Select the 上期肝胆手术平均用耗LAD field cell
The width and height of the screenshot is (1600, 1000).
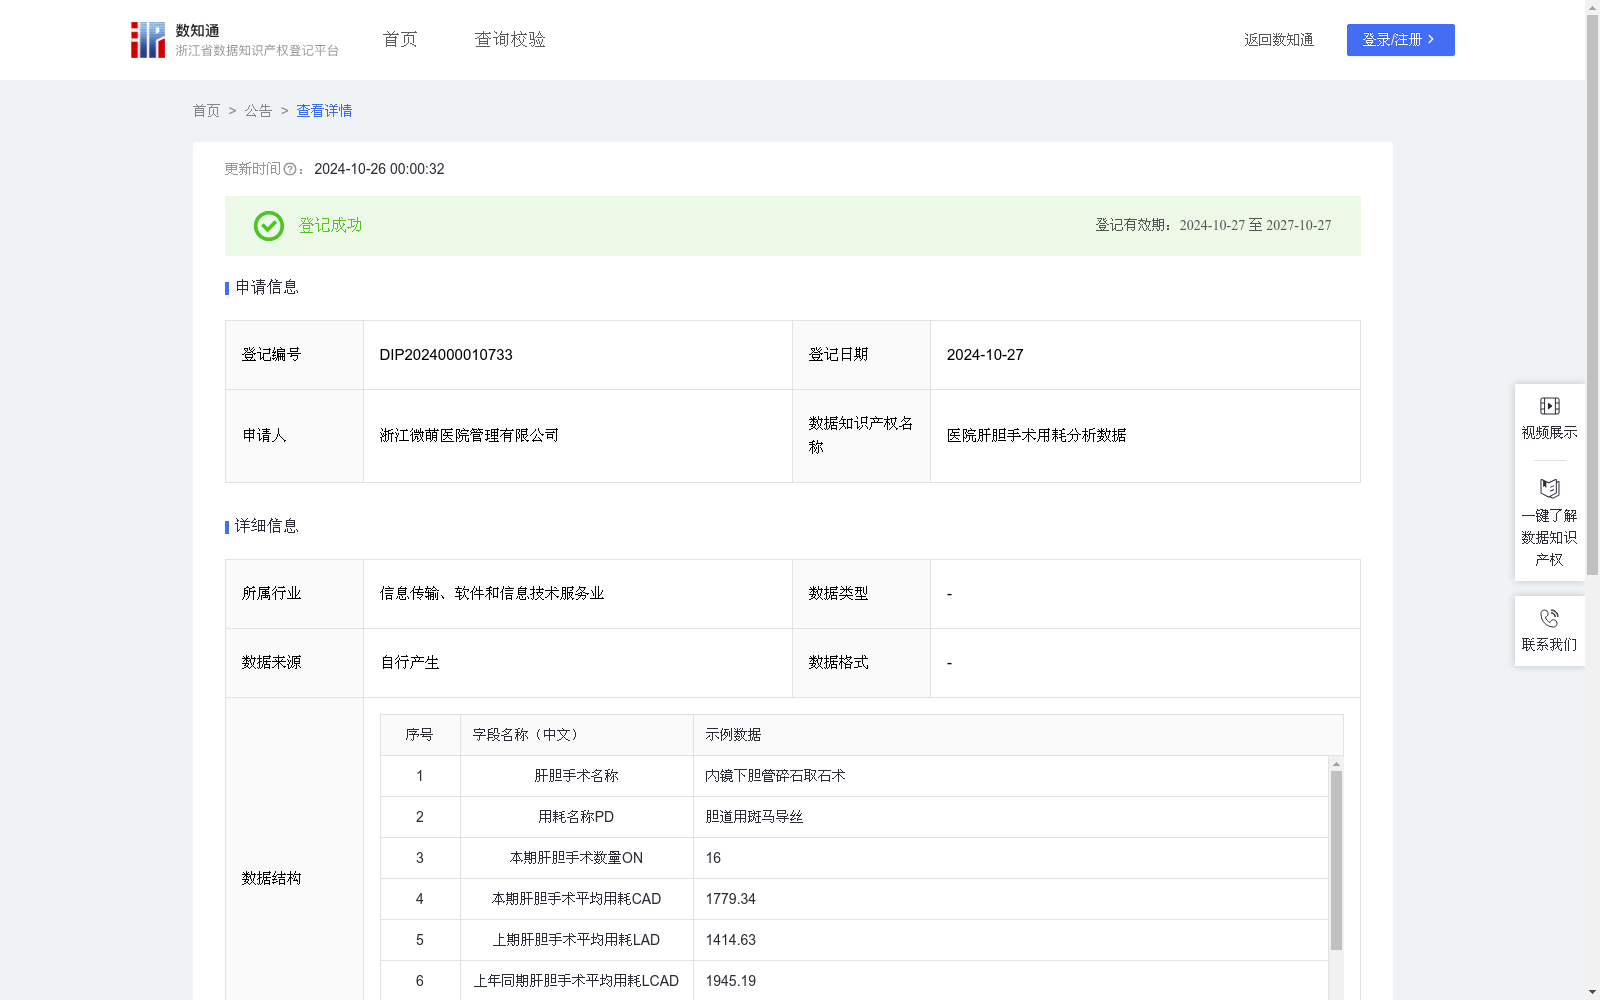577,940
